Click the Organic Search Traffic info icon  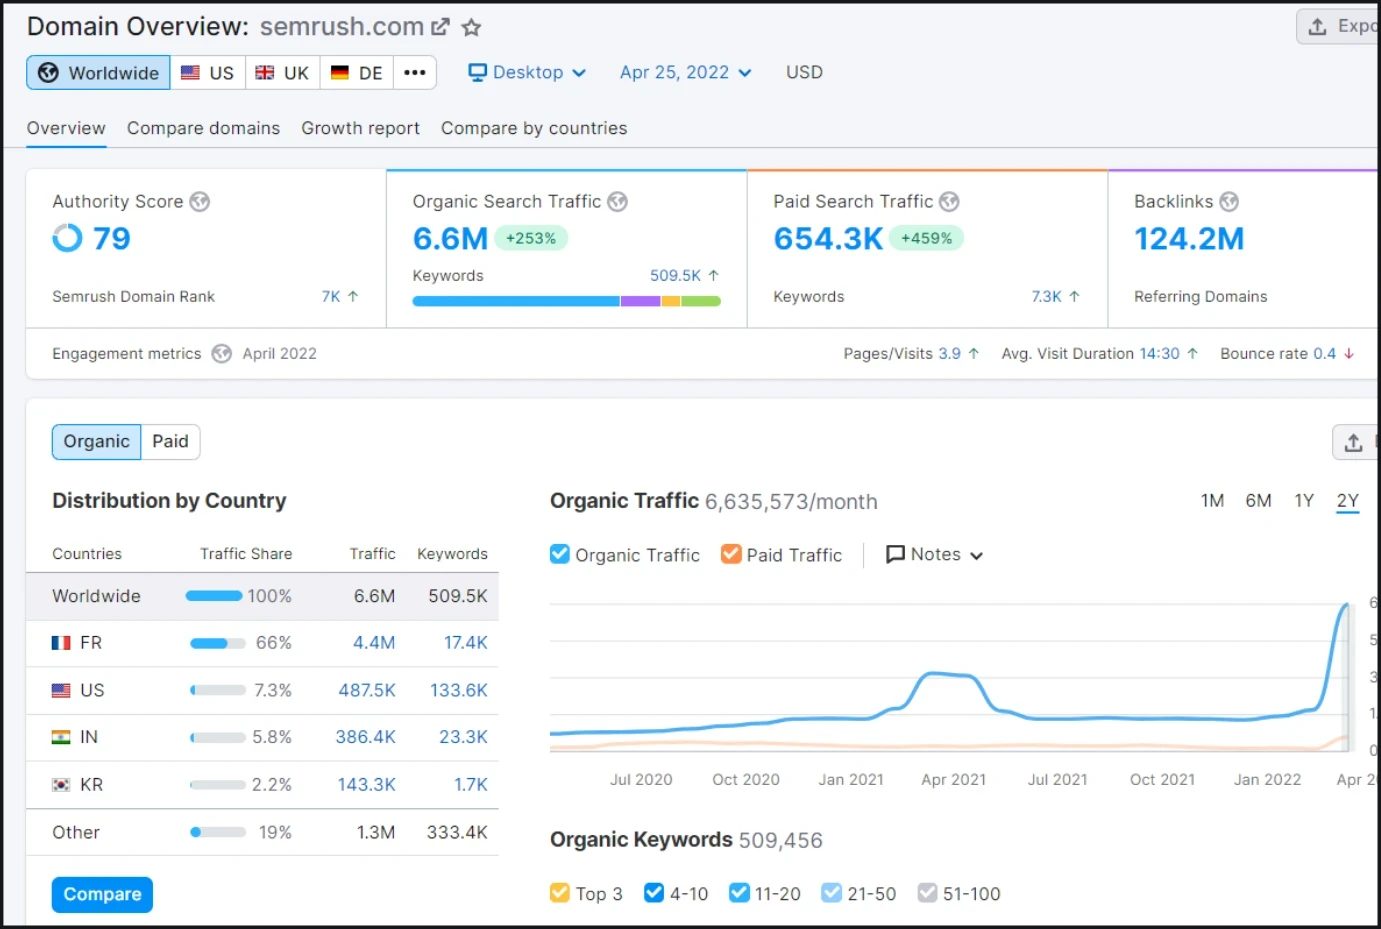coord(618,202)
